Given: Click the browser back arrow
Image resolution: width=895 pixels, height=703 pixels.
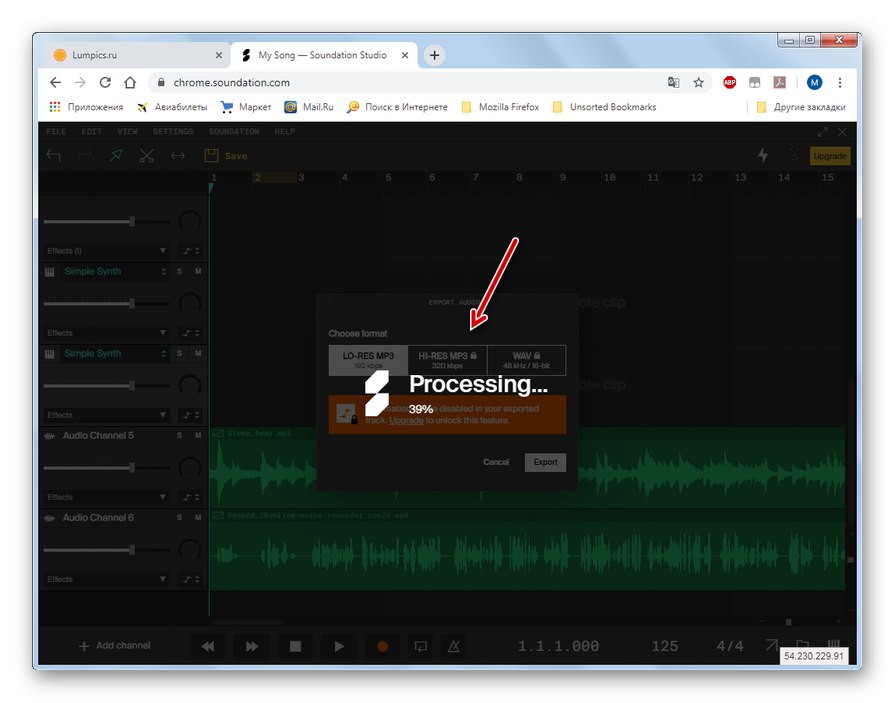Looking at the screenshot, I should coord(55,83).
